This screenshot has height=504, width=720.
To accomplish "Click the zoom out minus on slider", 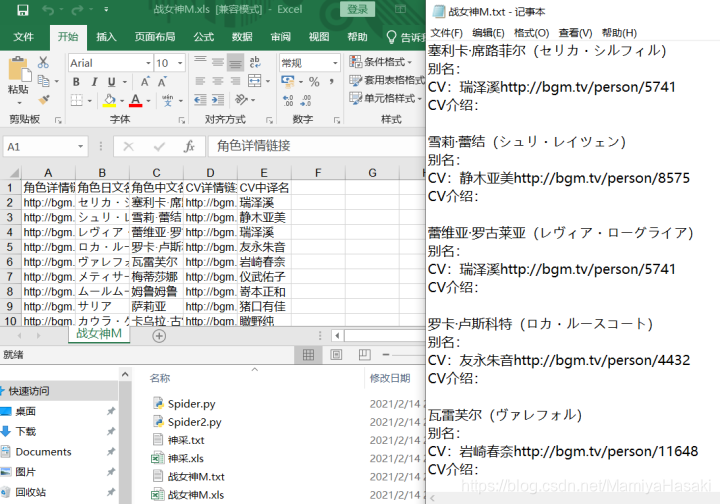I will click(386, 354).
